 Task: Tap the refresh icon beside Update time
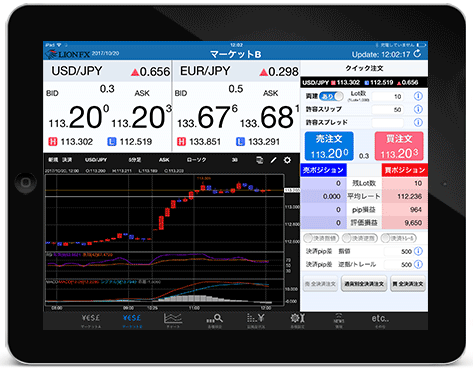[417, 54]
